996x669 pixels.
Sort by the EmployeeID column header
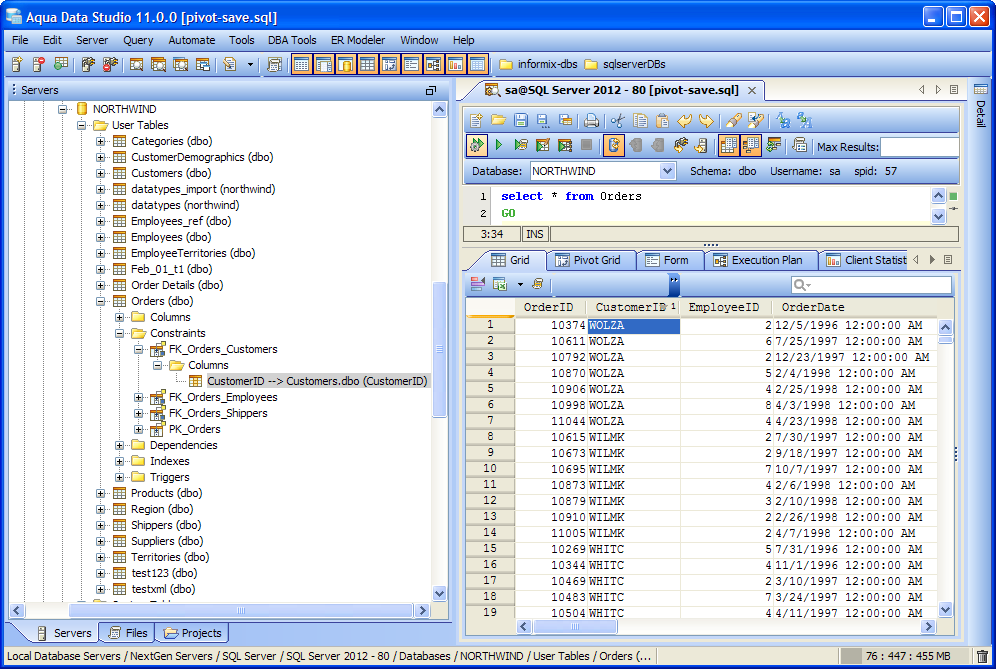tap(725, 307)
